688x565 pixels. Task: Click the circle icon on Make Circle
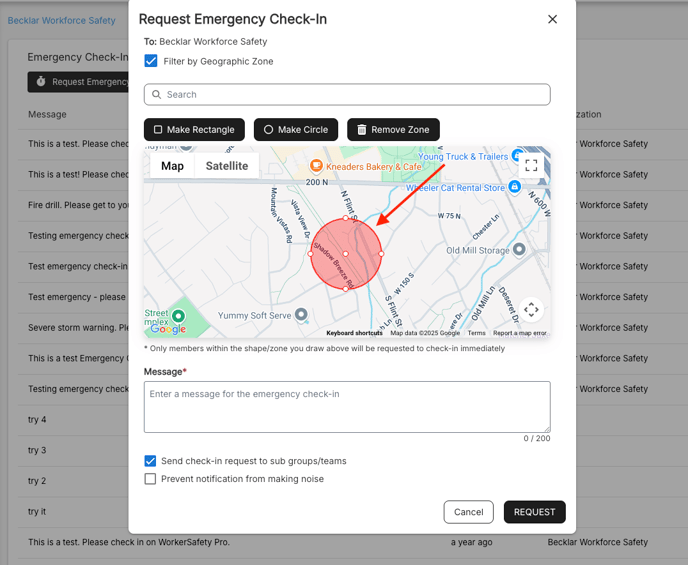pyautogui.click(x=268, y=129)
